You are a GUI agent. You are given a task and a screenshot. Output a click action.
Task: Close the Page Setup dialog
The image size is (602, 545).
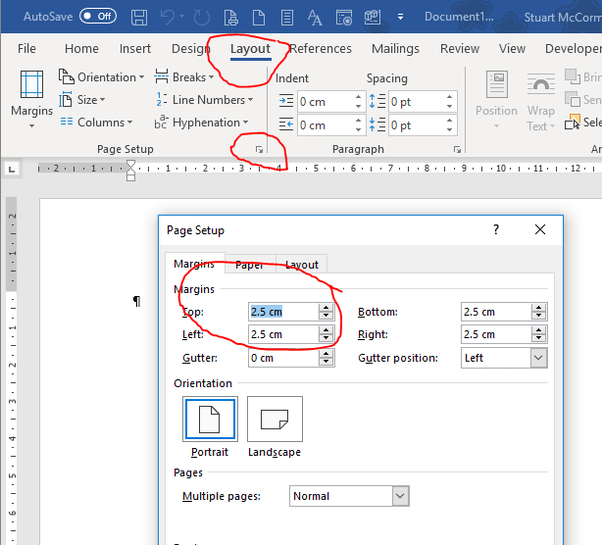pyautogui.click(x=540, y=230)
